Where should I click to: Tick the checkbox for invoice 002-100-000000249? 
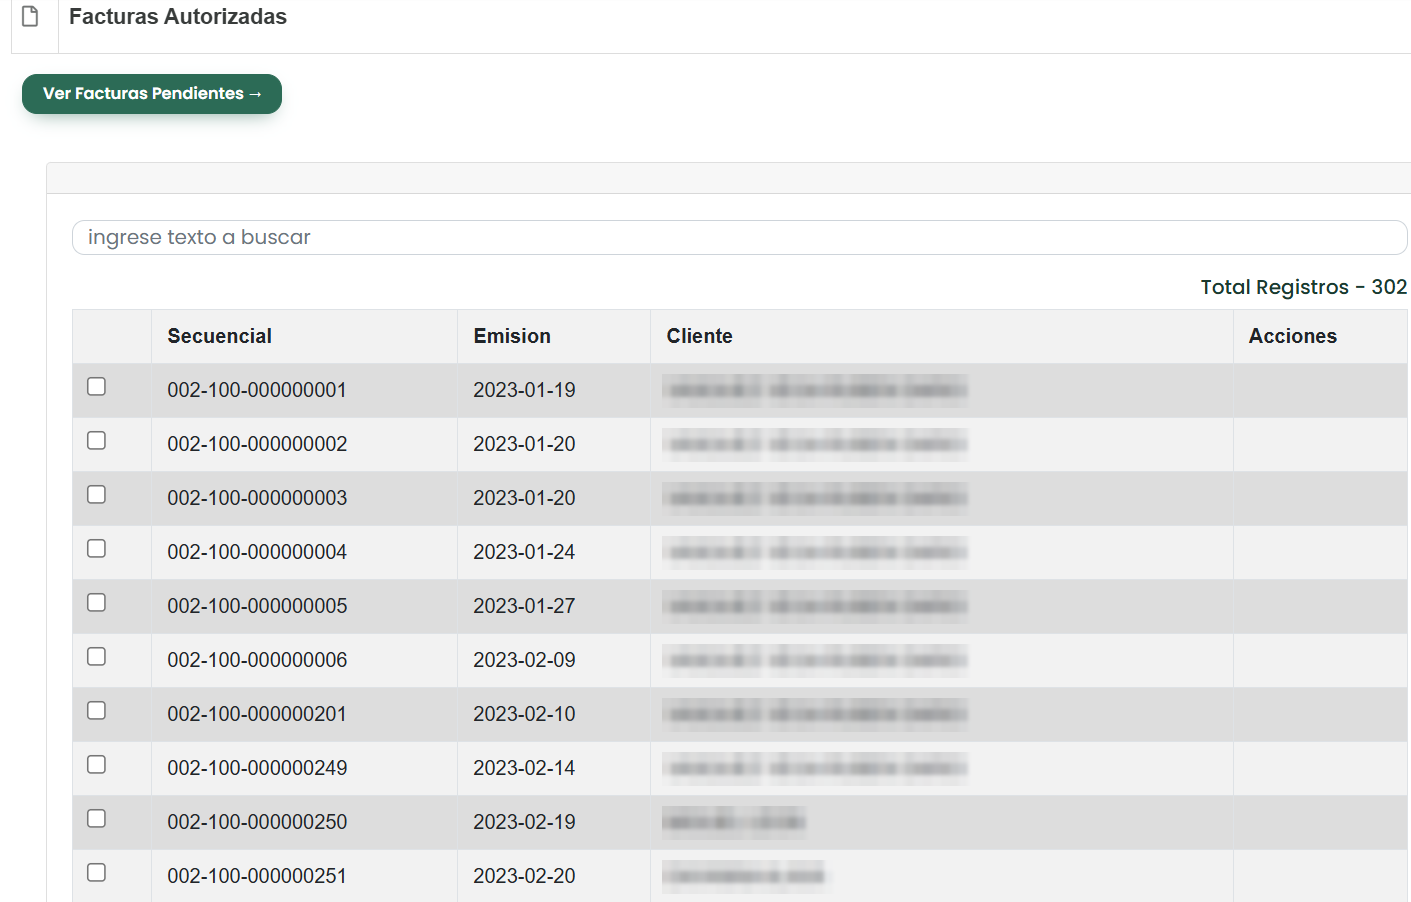tap(97, 765)
